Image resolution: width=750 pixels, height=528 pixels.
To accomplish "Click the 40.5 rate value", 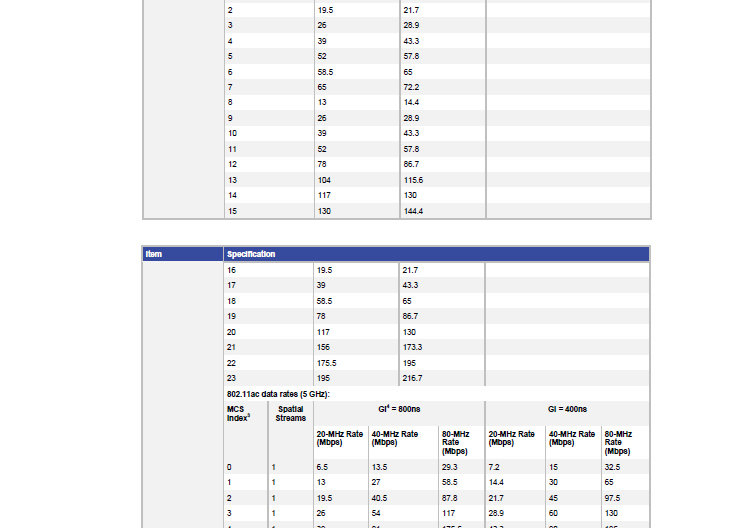I will click(380, 498).
